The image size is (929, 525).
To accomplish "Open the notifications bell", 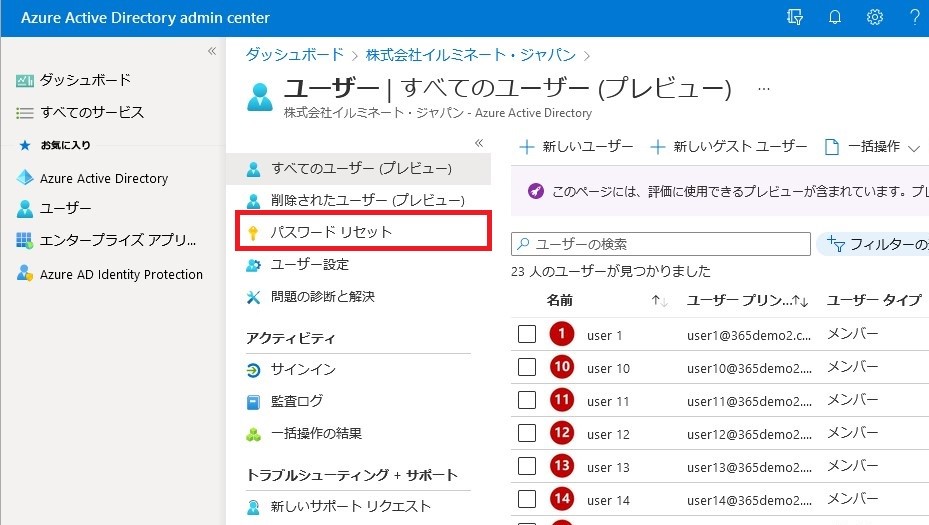I will (835, 18).
